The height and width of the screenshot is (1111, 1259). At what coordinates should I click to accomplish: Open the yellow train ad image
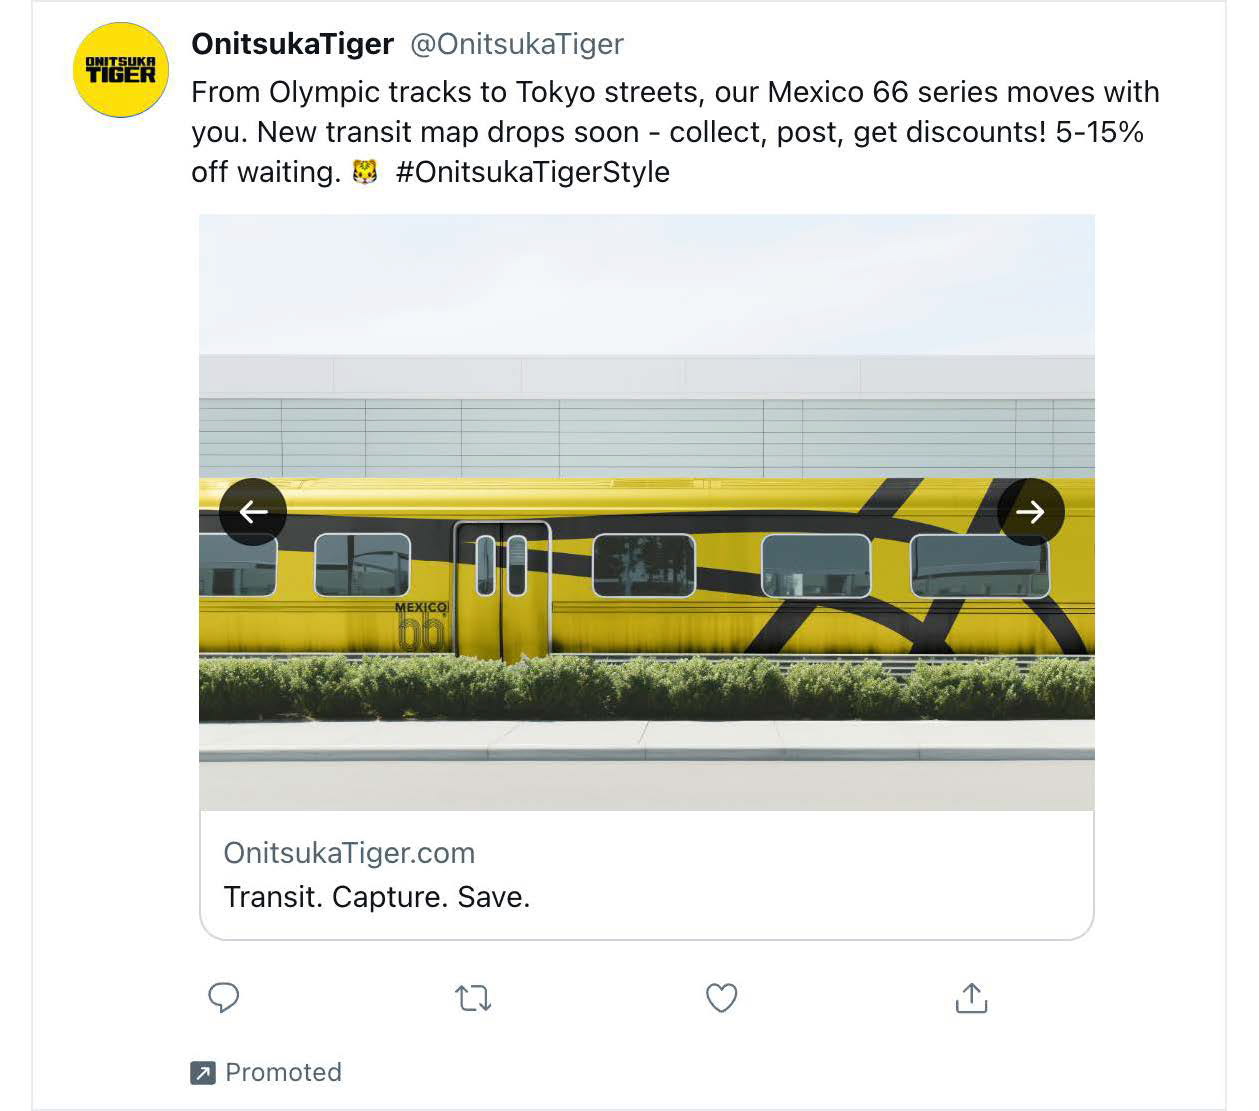[x=647, y=512]
